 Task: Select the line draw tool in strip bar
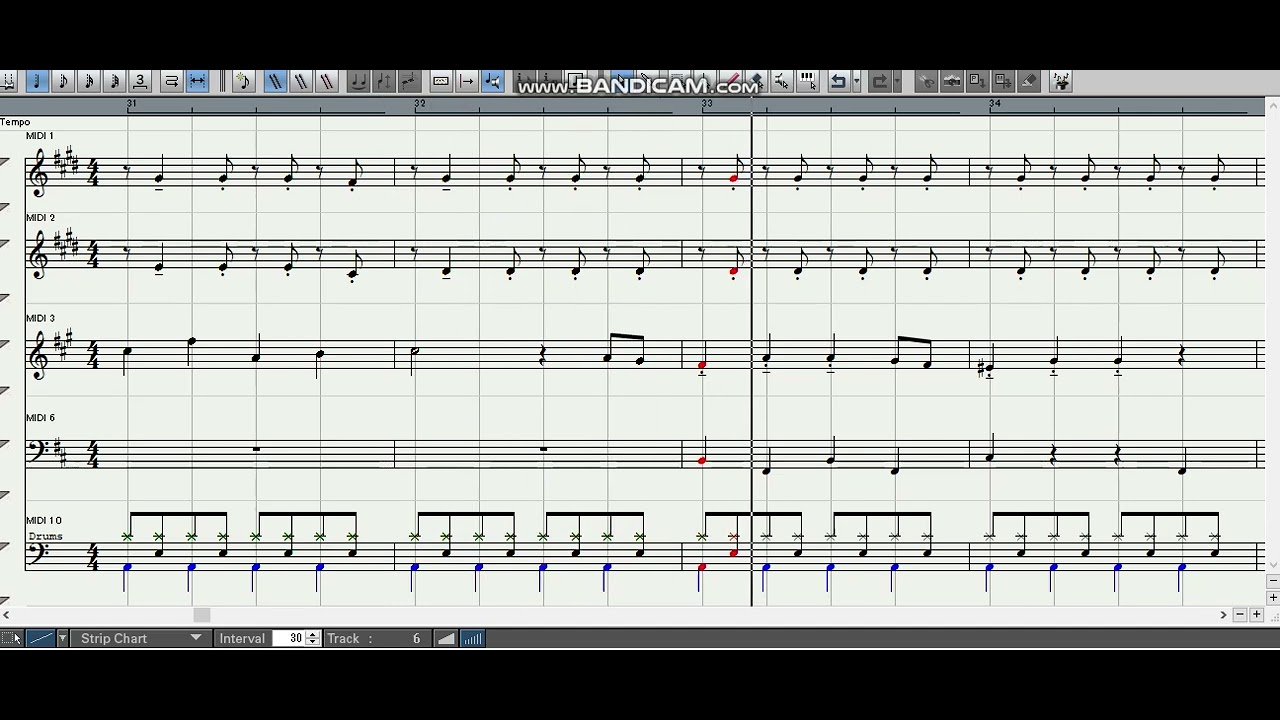pos(40,638)
